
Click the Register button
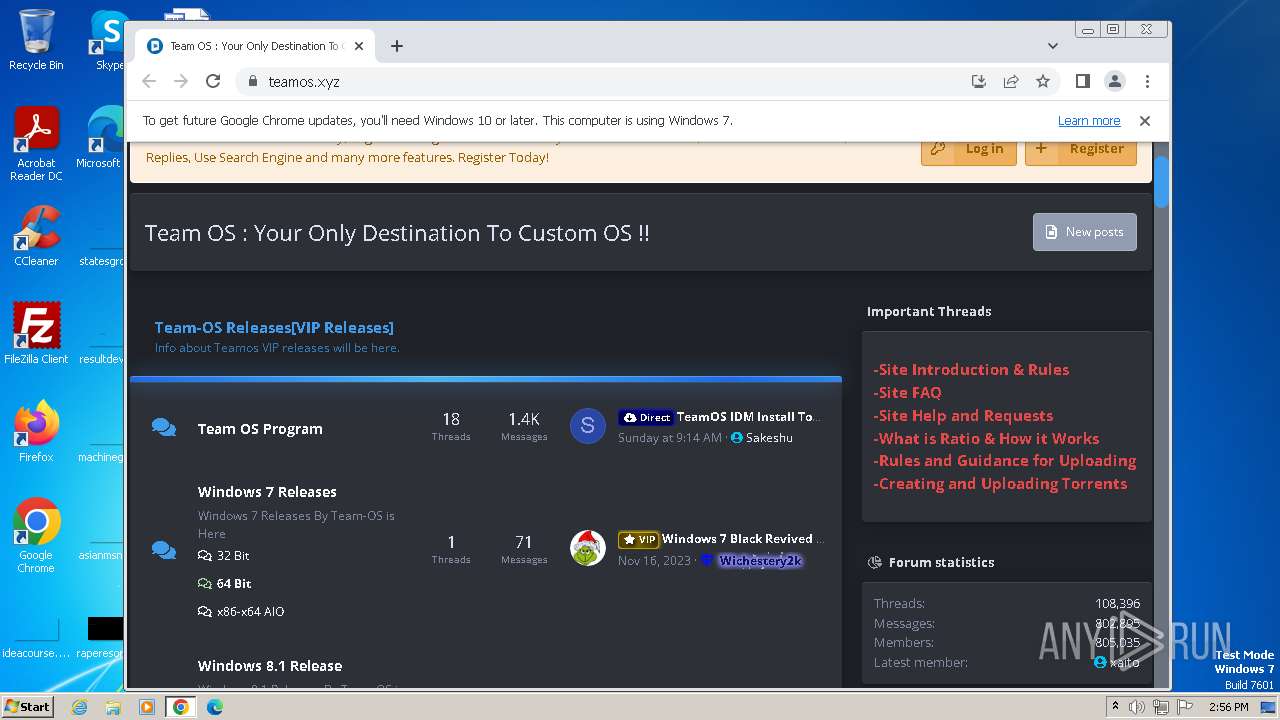point(1081,149)
